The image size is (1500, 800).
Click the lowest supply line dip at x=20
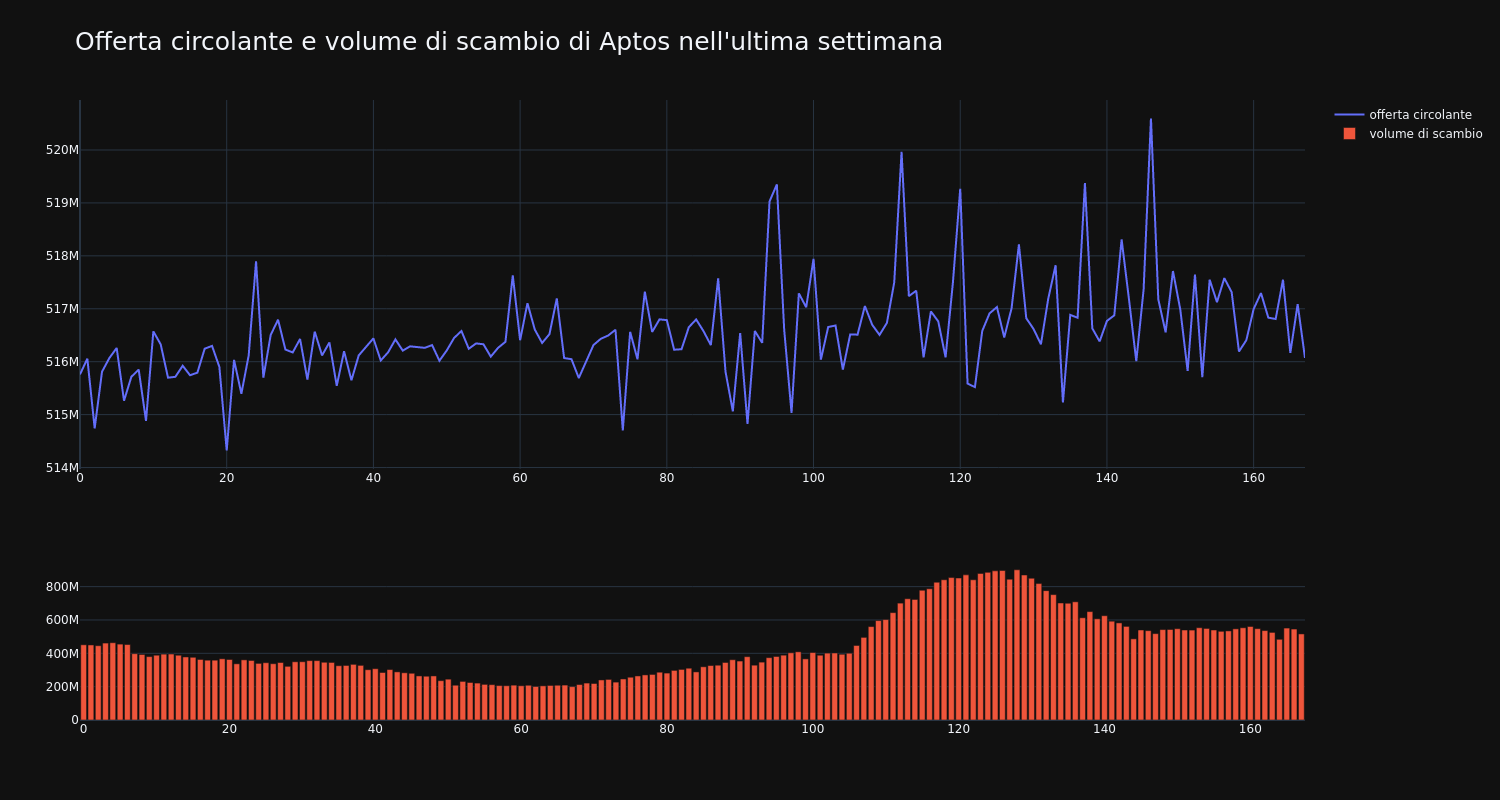227,449
